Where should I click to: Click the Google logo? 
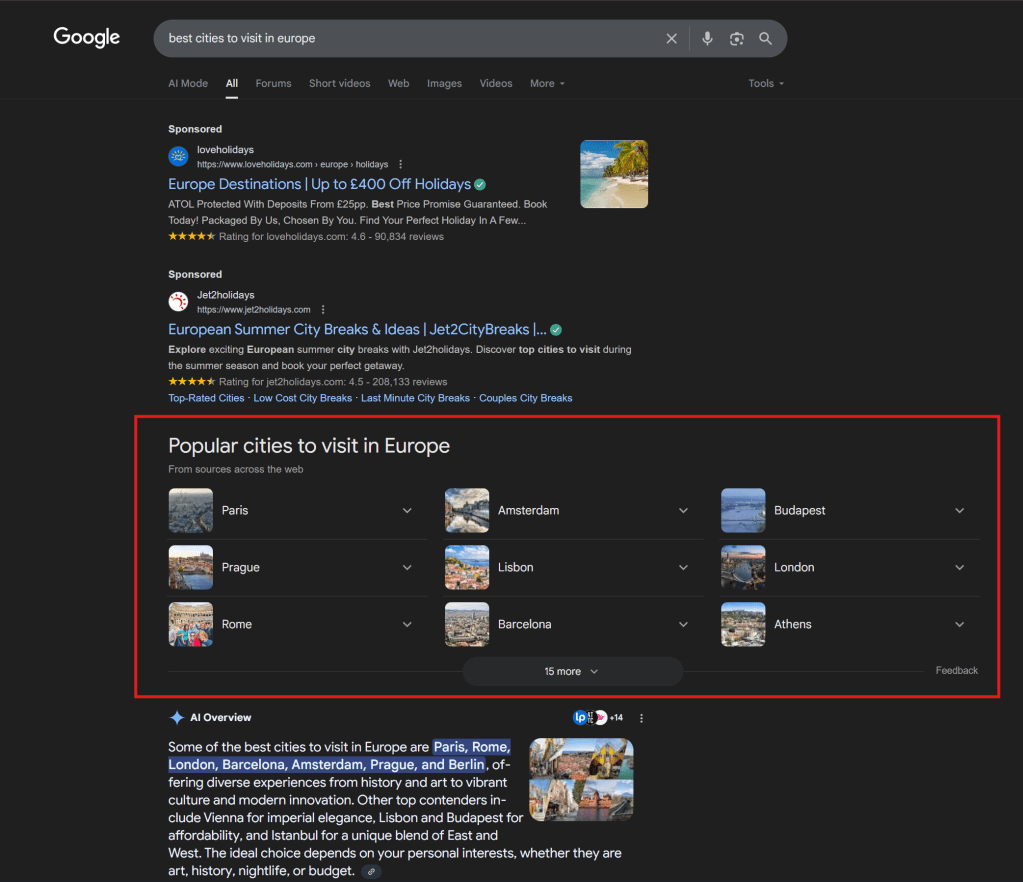[x=86, y=38]
